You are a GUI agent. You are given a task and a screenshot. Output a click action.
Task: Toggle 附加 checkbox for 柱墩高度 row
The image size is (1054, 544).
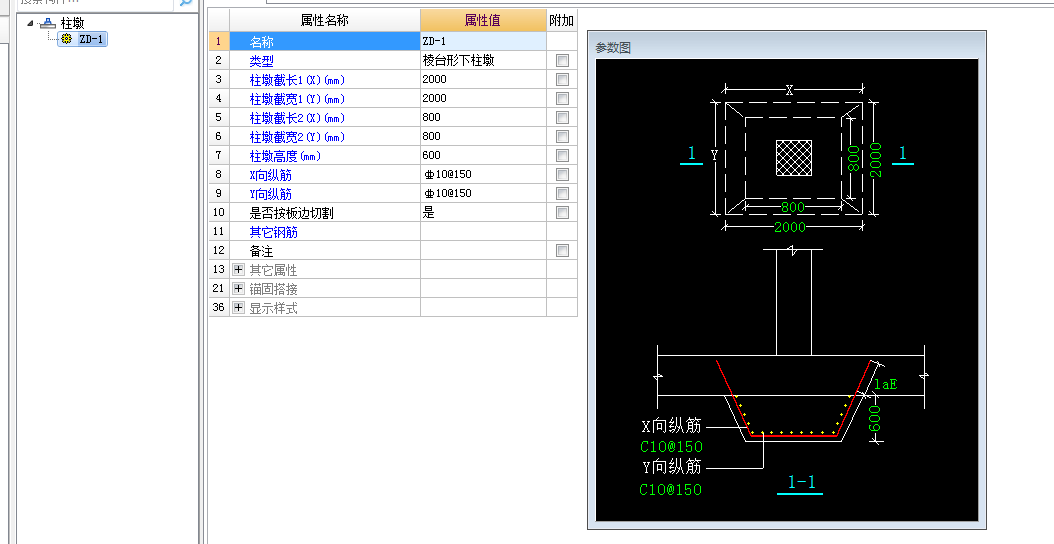[x=562, y=155]
